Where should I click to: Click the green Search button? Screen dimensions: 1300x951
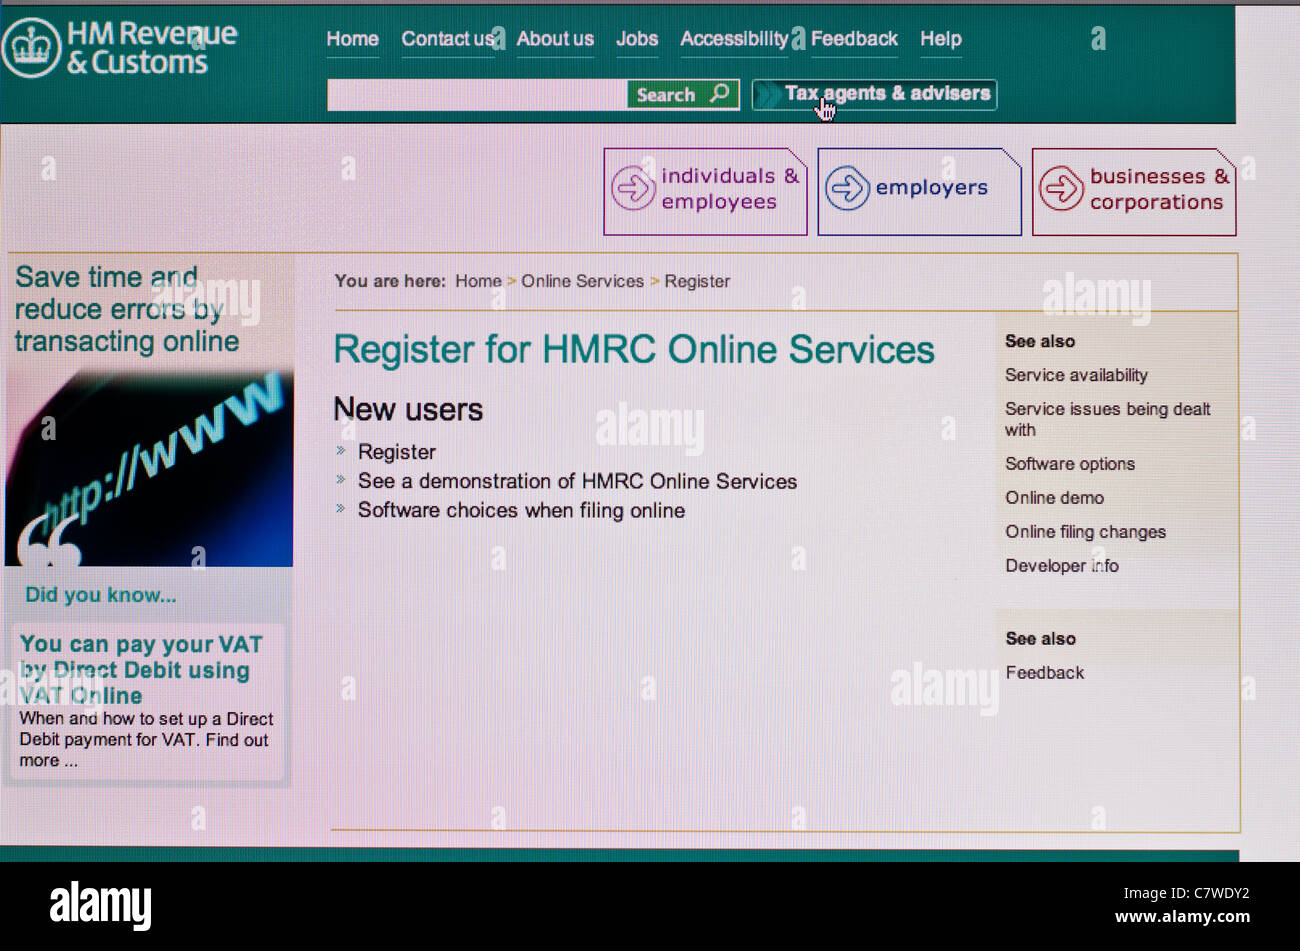pos(683,95)
